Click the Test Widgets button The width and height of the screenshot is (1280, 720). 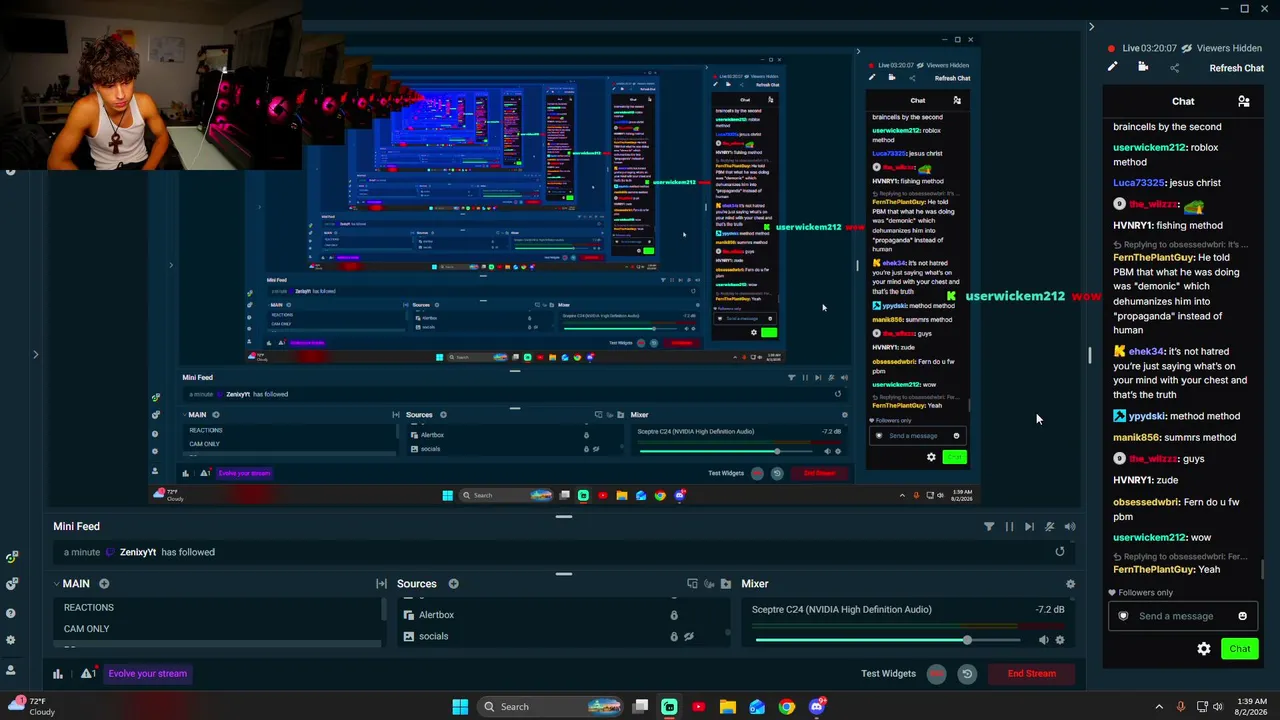[888, 674]
